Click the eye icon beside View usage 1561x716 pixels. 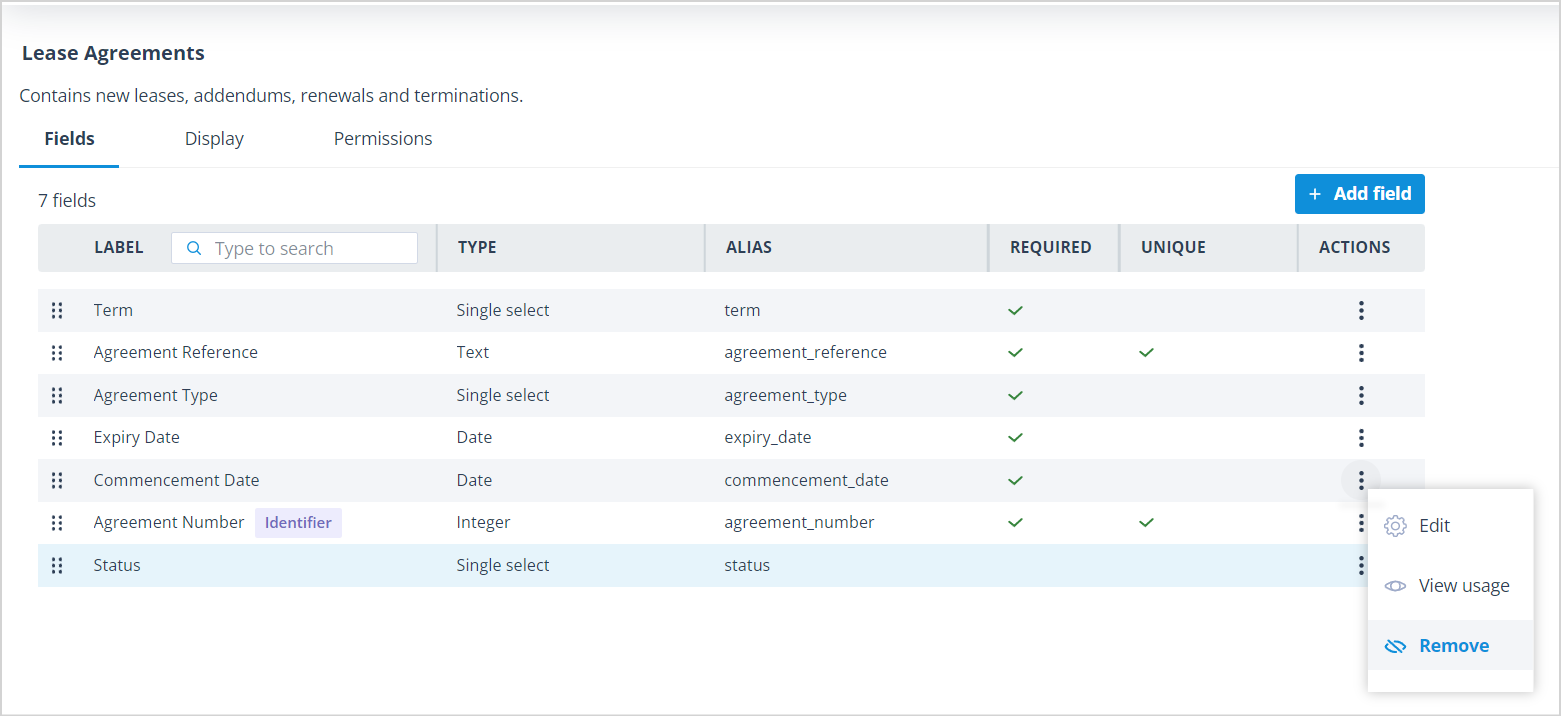click(1395, 586)
